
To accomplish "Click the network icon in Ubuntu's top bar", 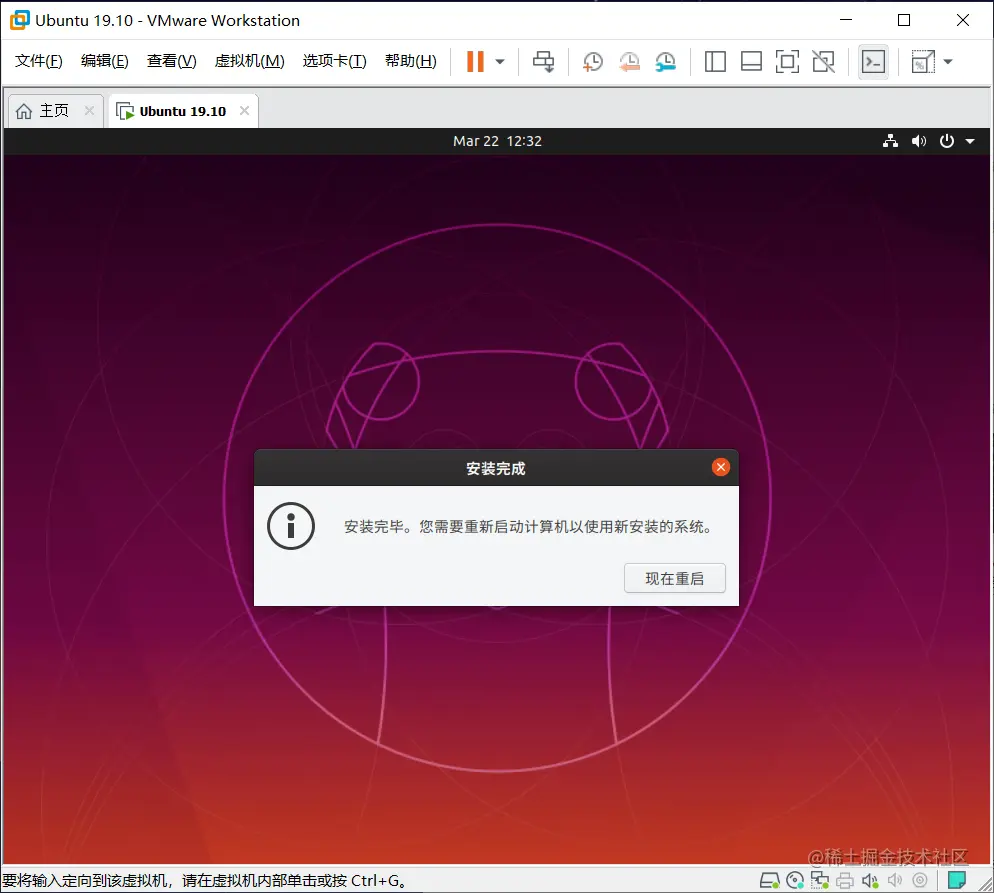I will [x=890, y=141].
